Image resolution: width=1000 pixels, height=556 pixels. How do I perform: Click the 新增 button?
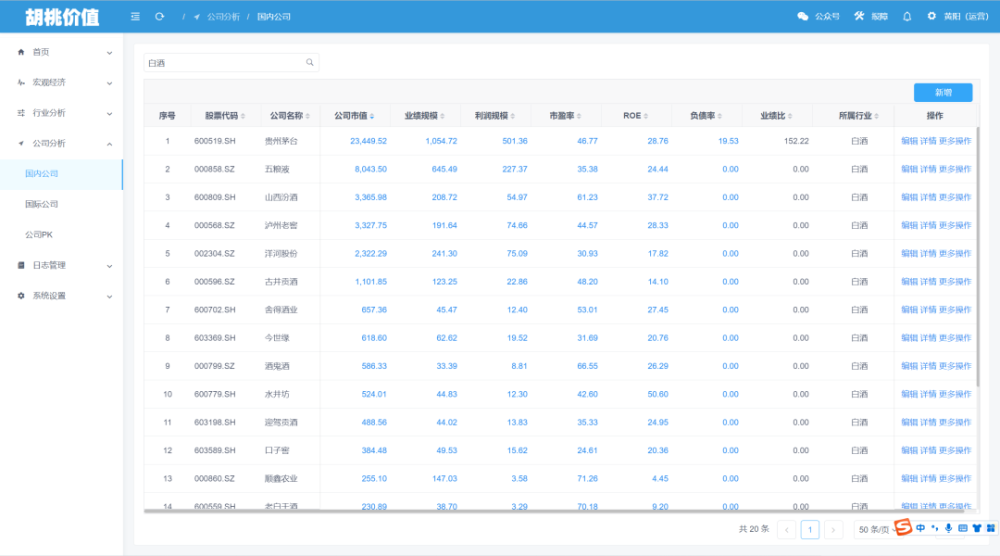tap(942, 92)
